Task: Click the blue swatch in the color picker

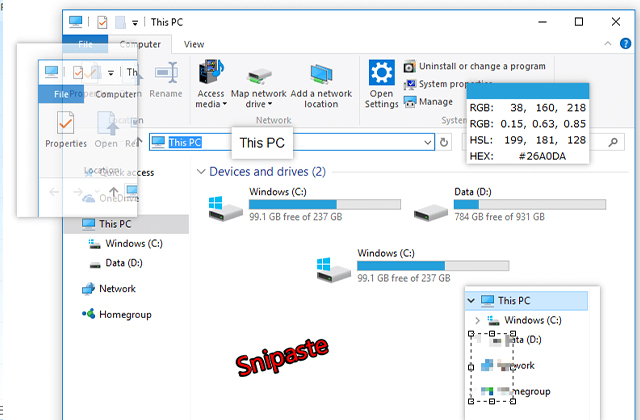Action: (x=528, y=91)
